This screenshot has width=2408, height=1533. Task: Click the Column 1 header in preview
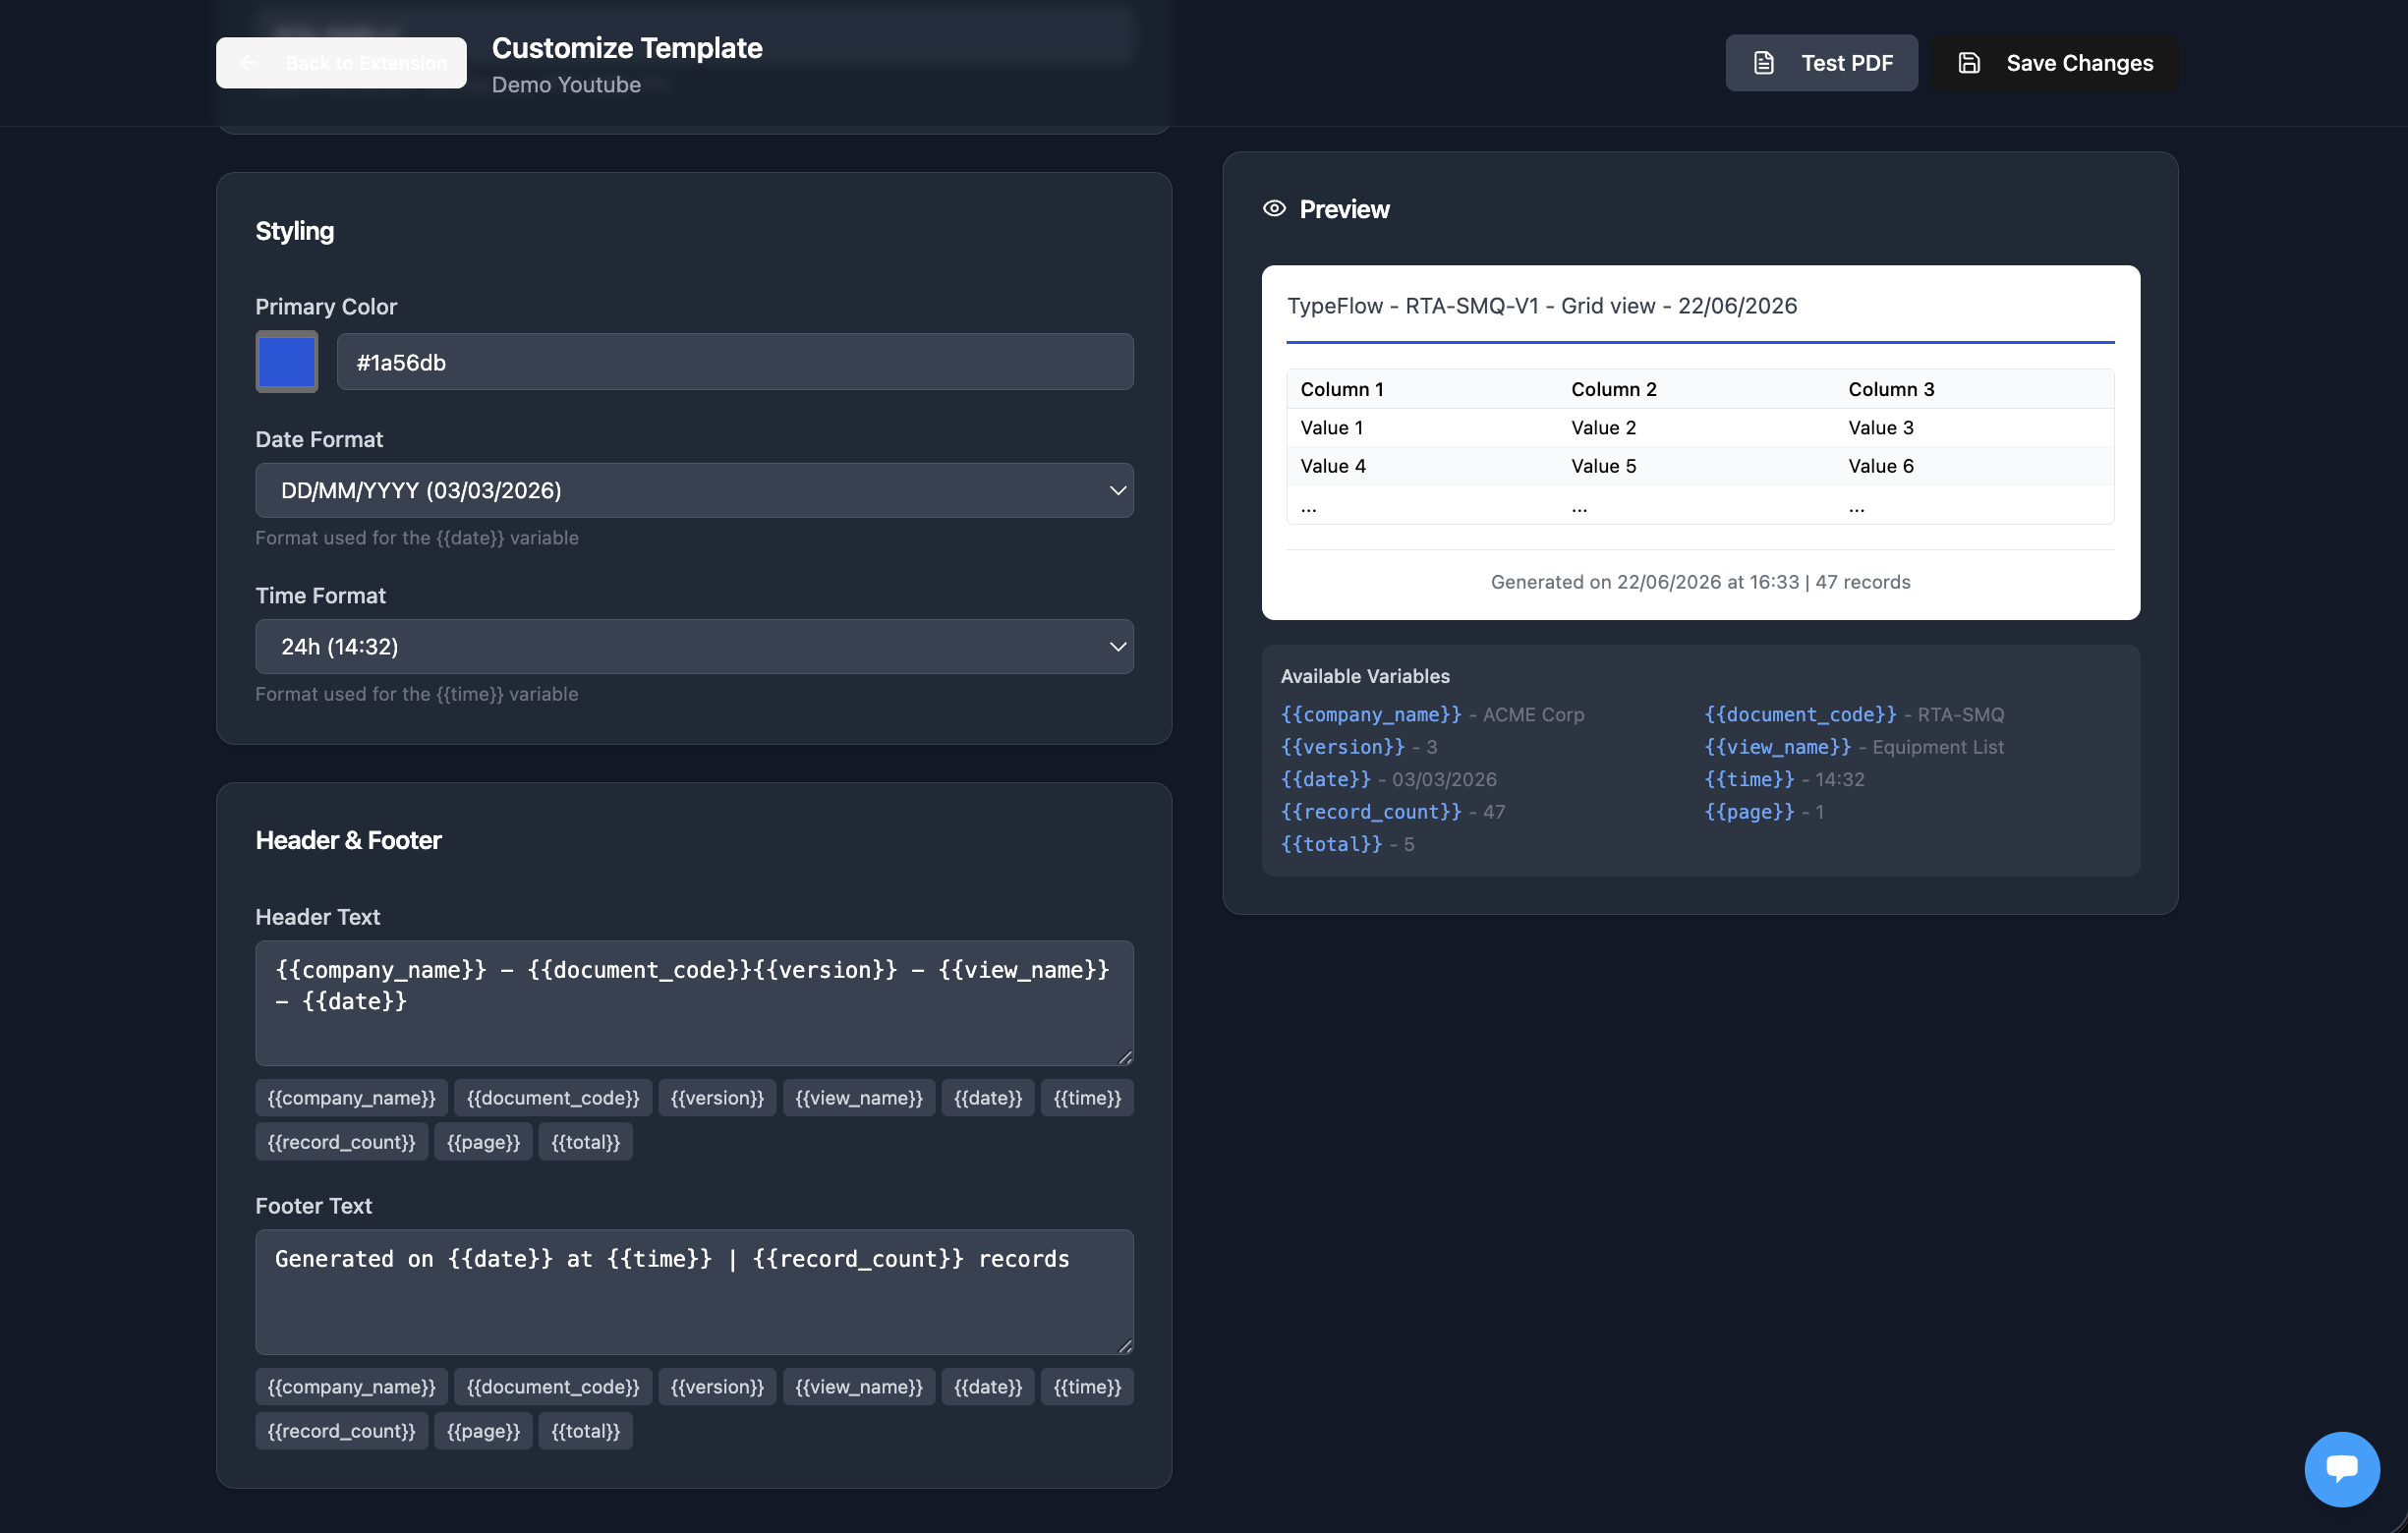[x=1342, y=389]
